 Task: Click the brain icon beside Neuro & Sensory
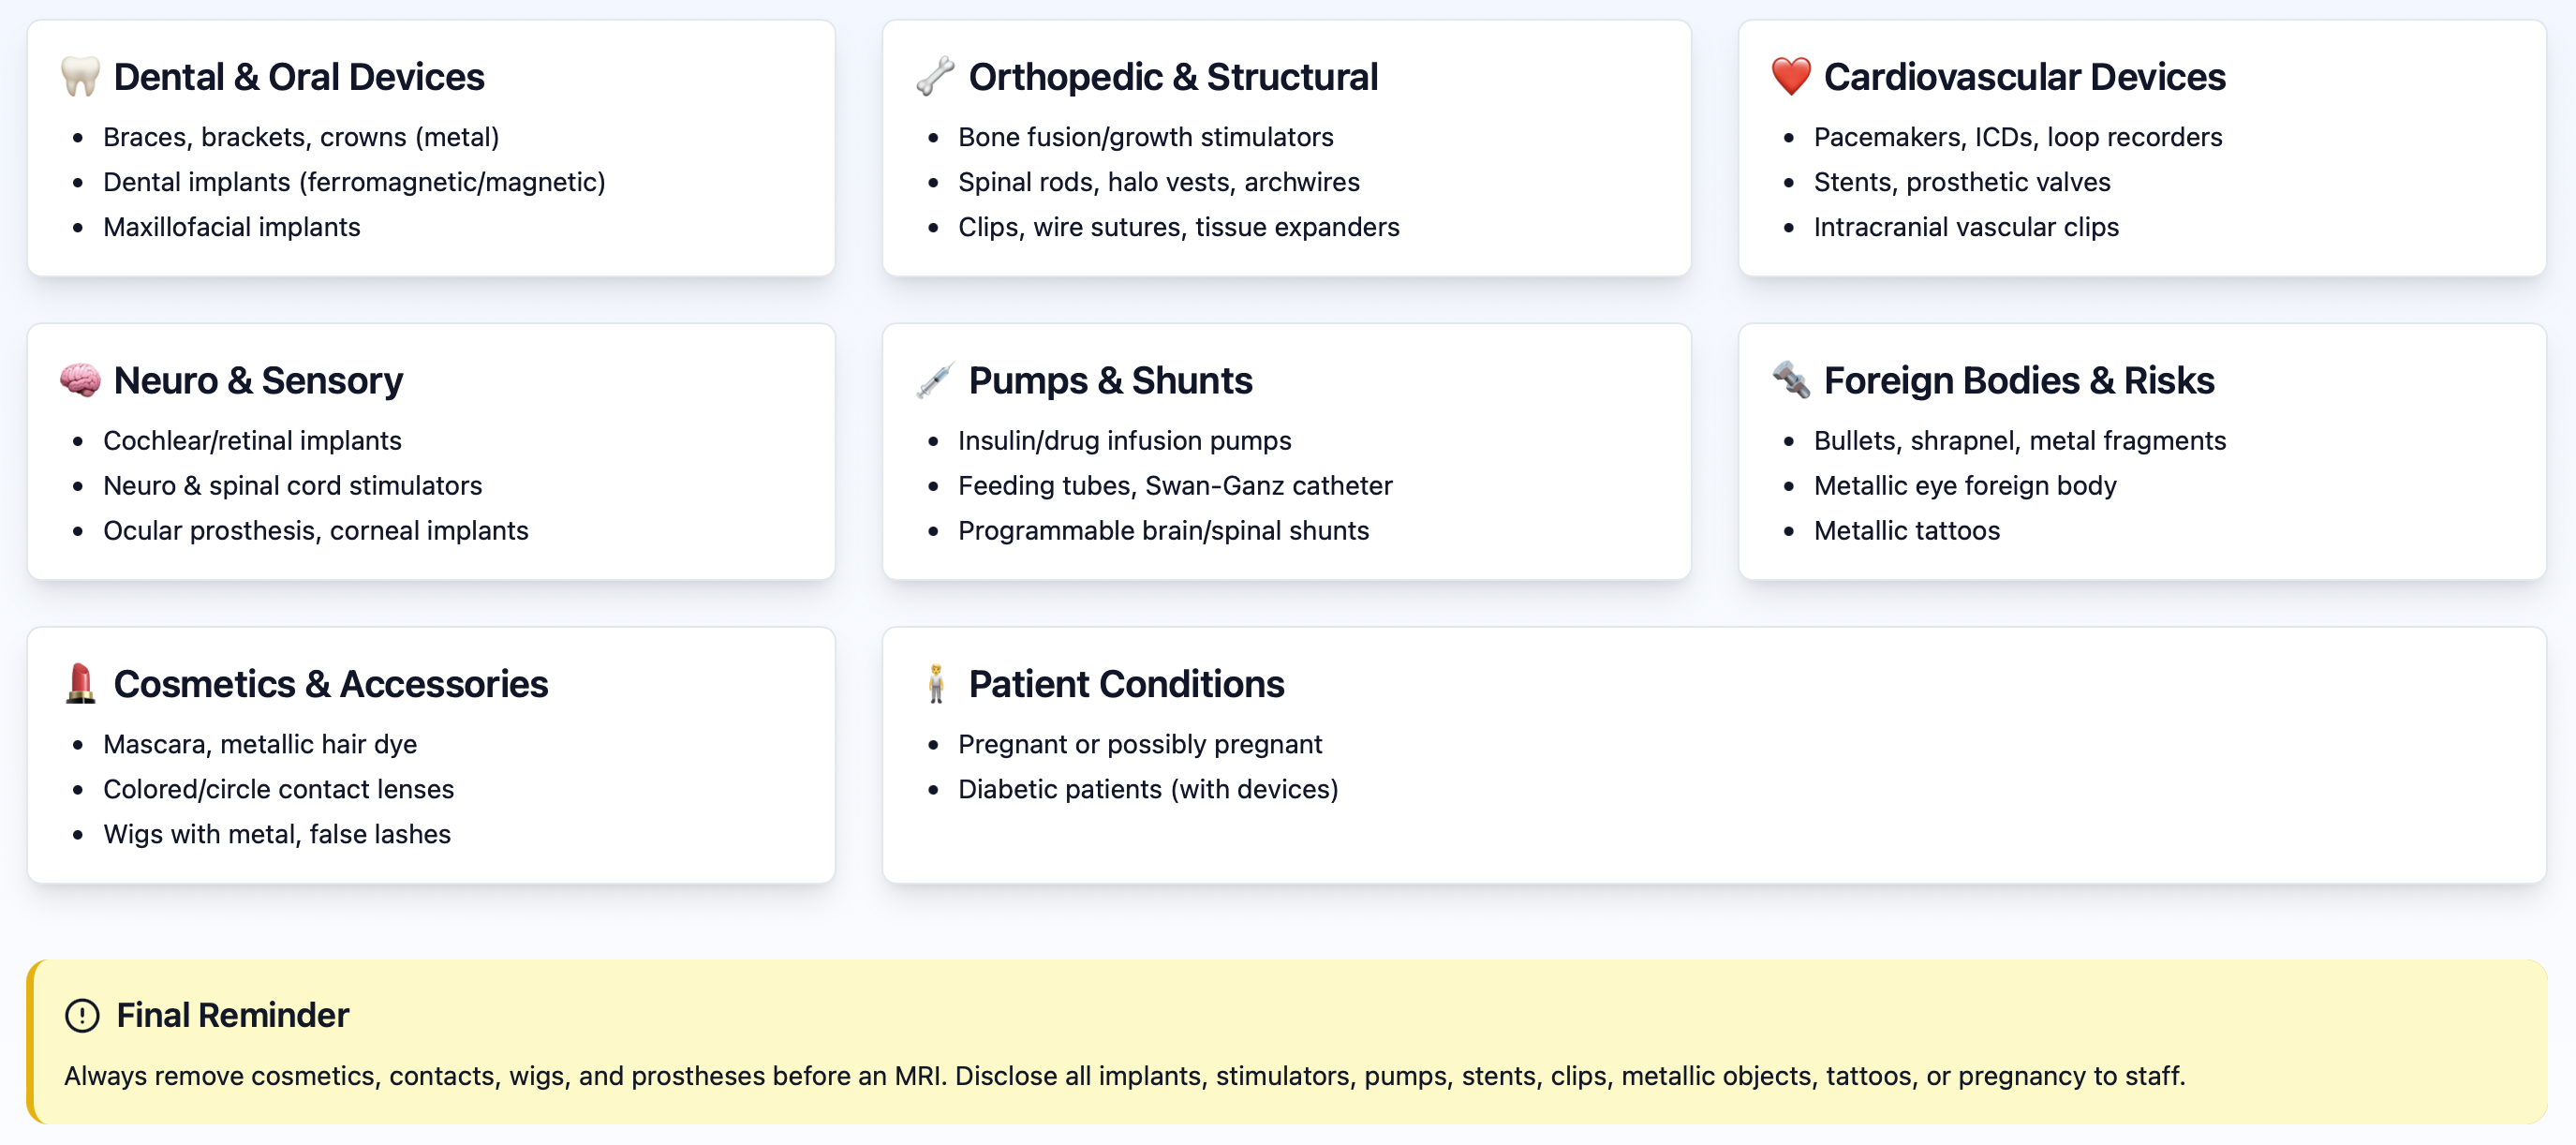tap(80, 381)
